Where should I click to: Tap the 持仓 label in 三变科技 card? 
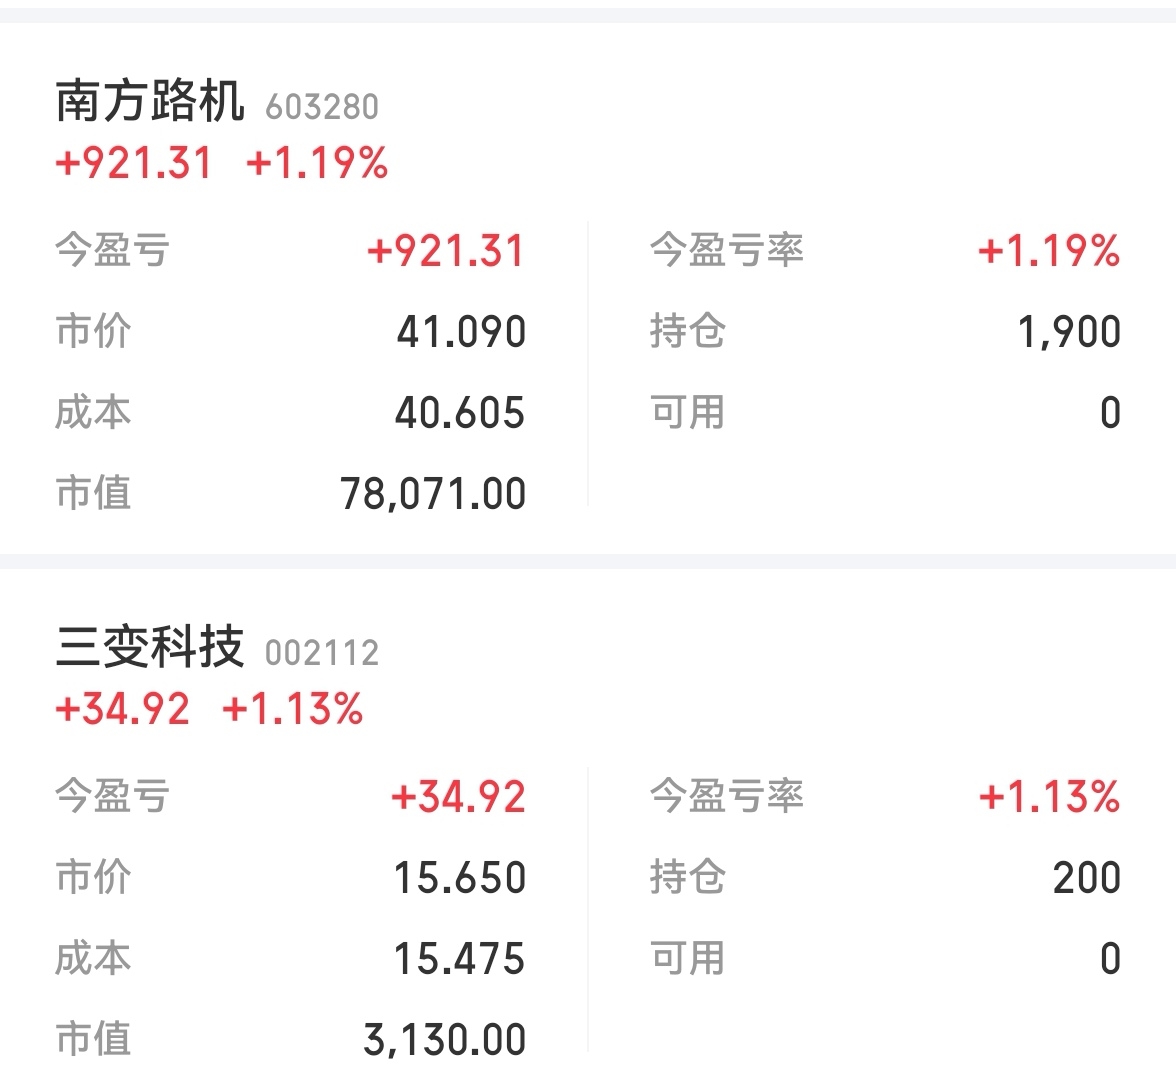click(x=688, y=878)
